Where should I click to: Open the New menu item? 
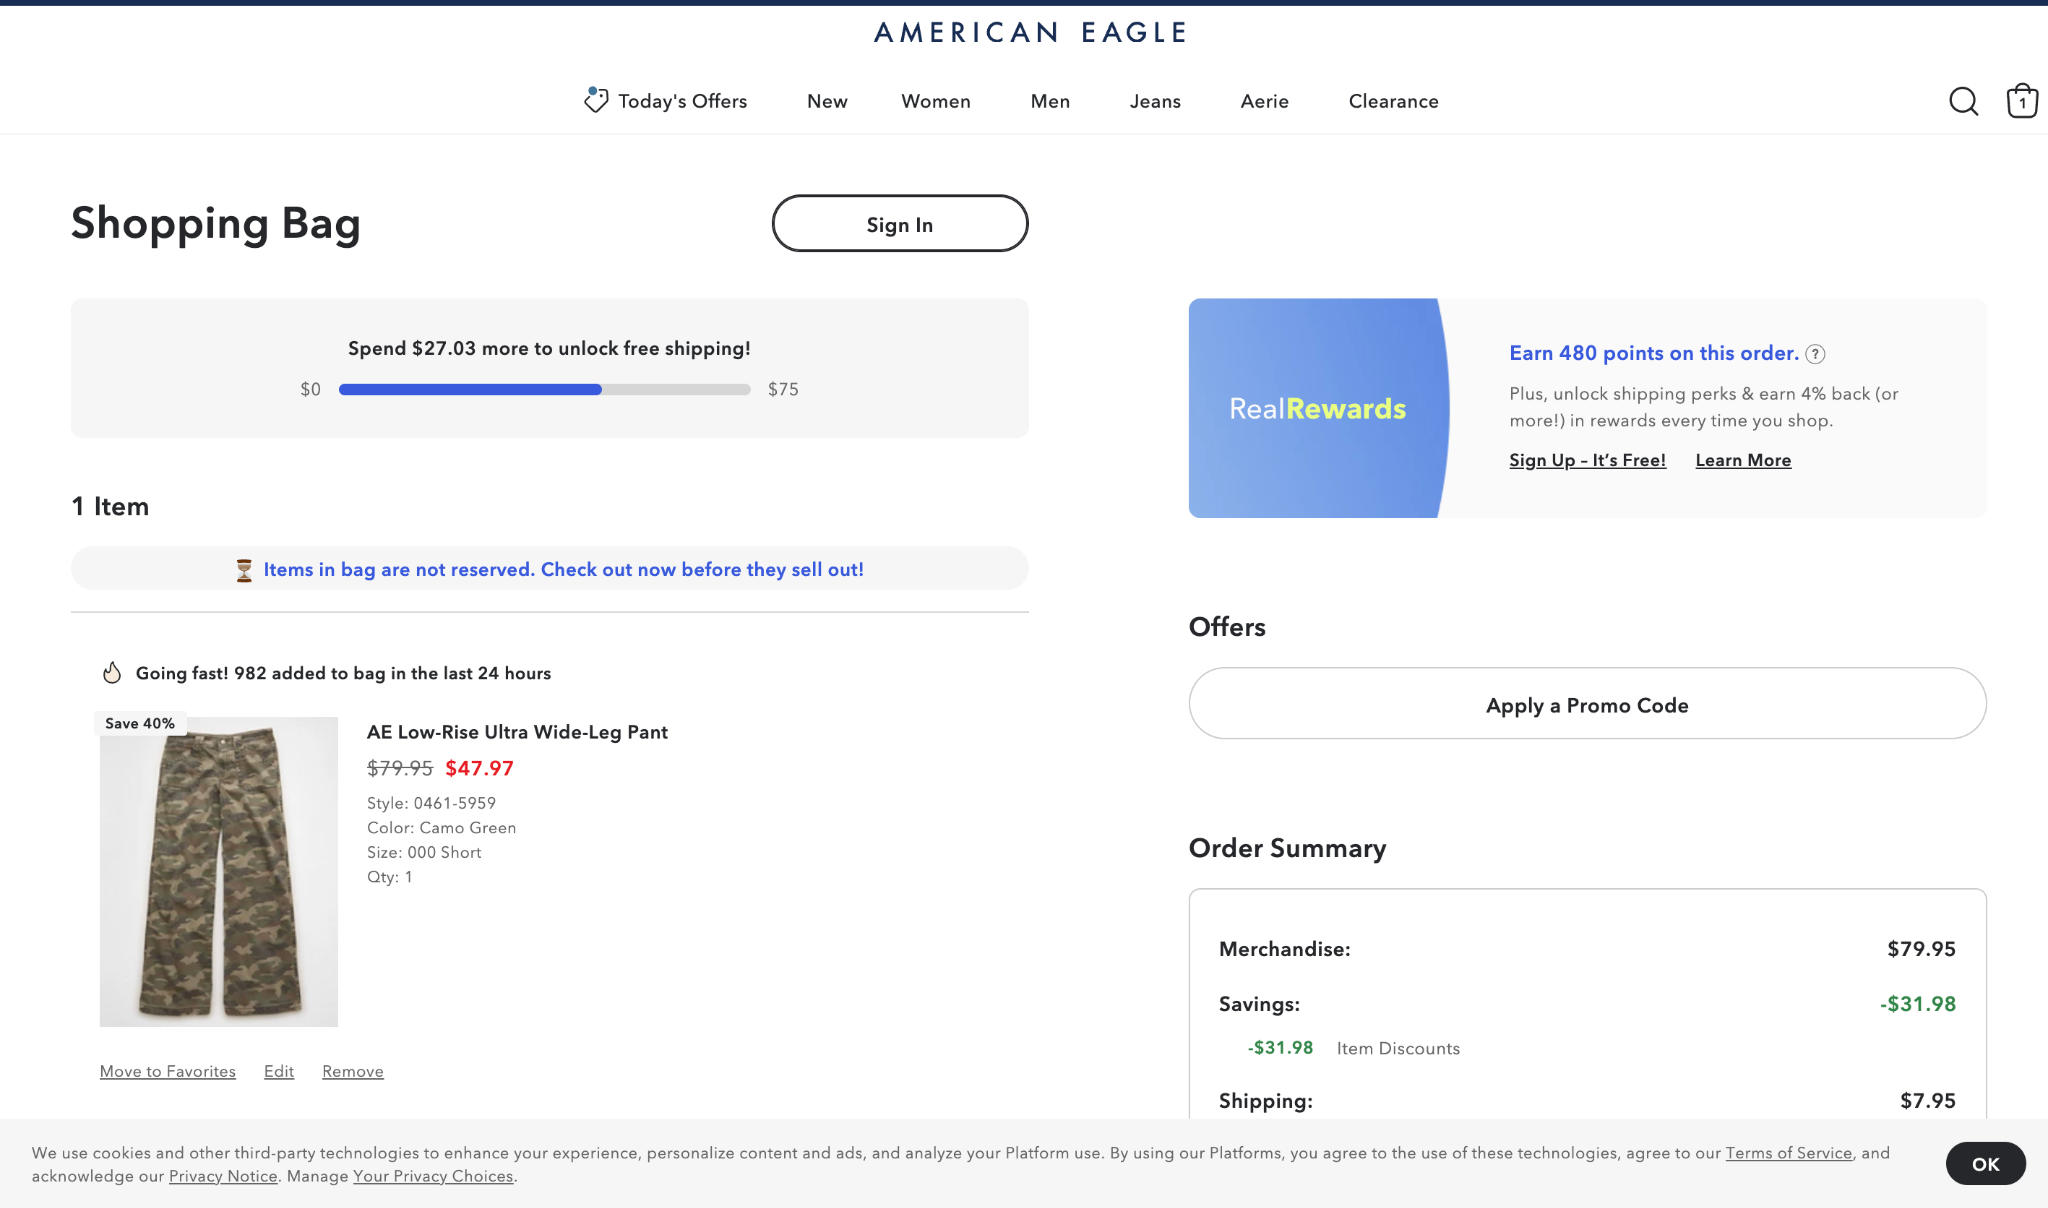pyautogui.click(x=827, y=101)
